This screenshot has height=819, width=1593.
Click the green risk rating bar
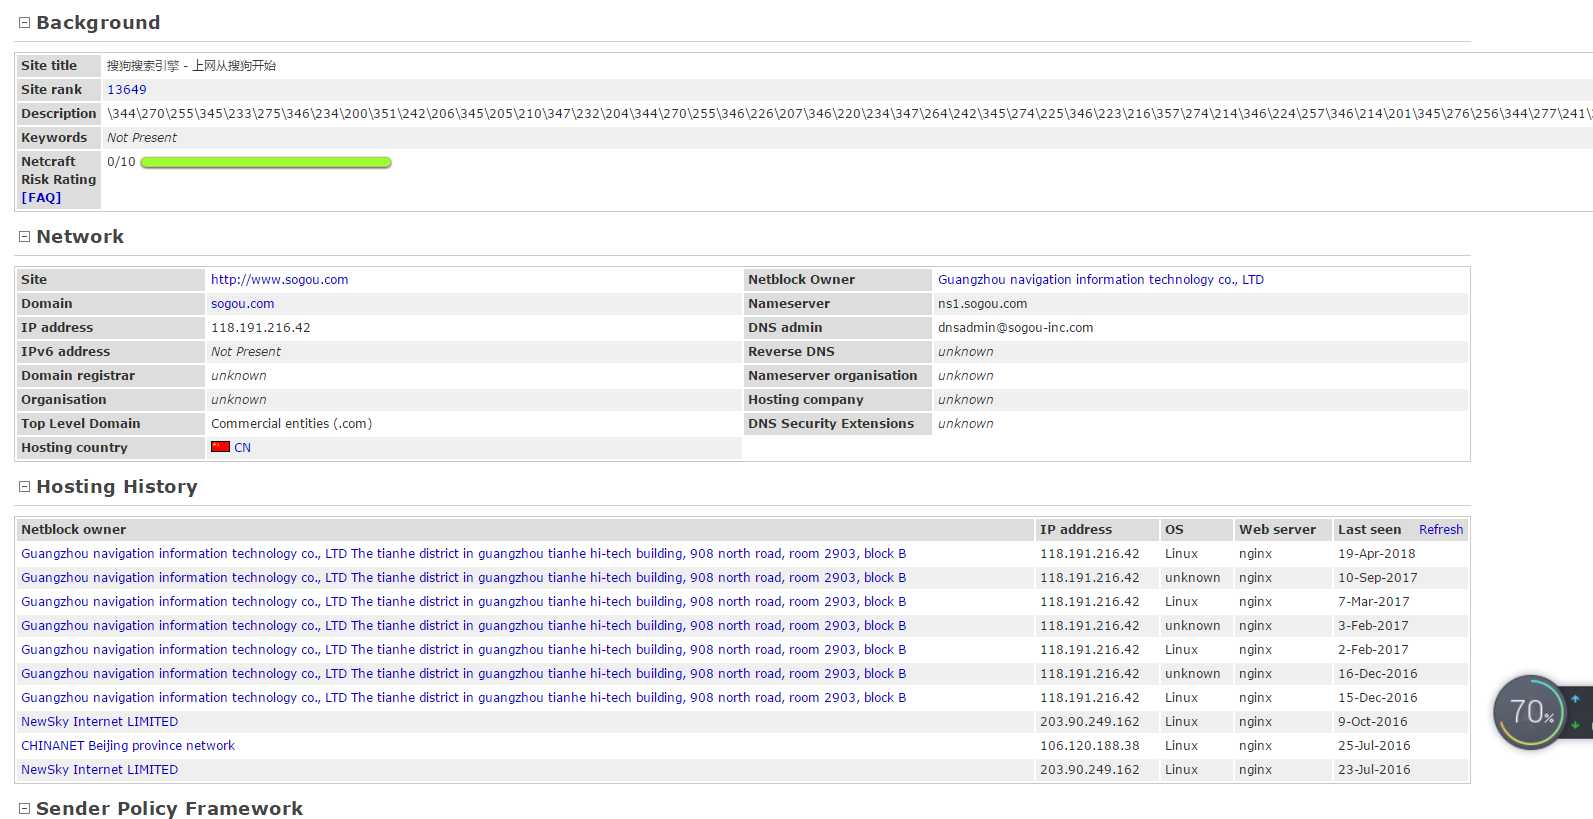(266, 162)
